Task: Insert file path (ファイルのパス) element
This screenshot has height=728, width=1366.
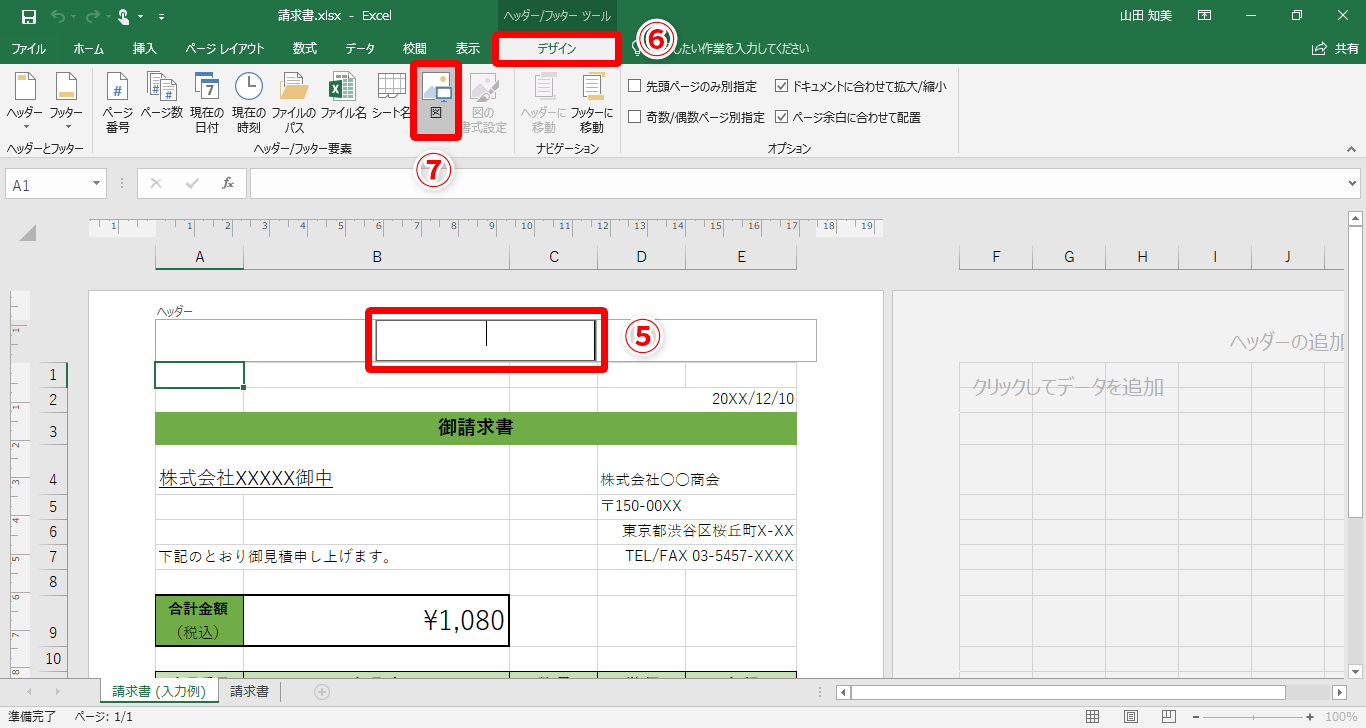Action: pyautogui.click(x=293, y=103)
